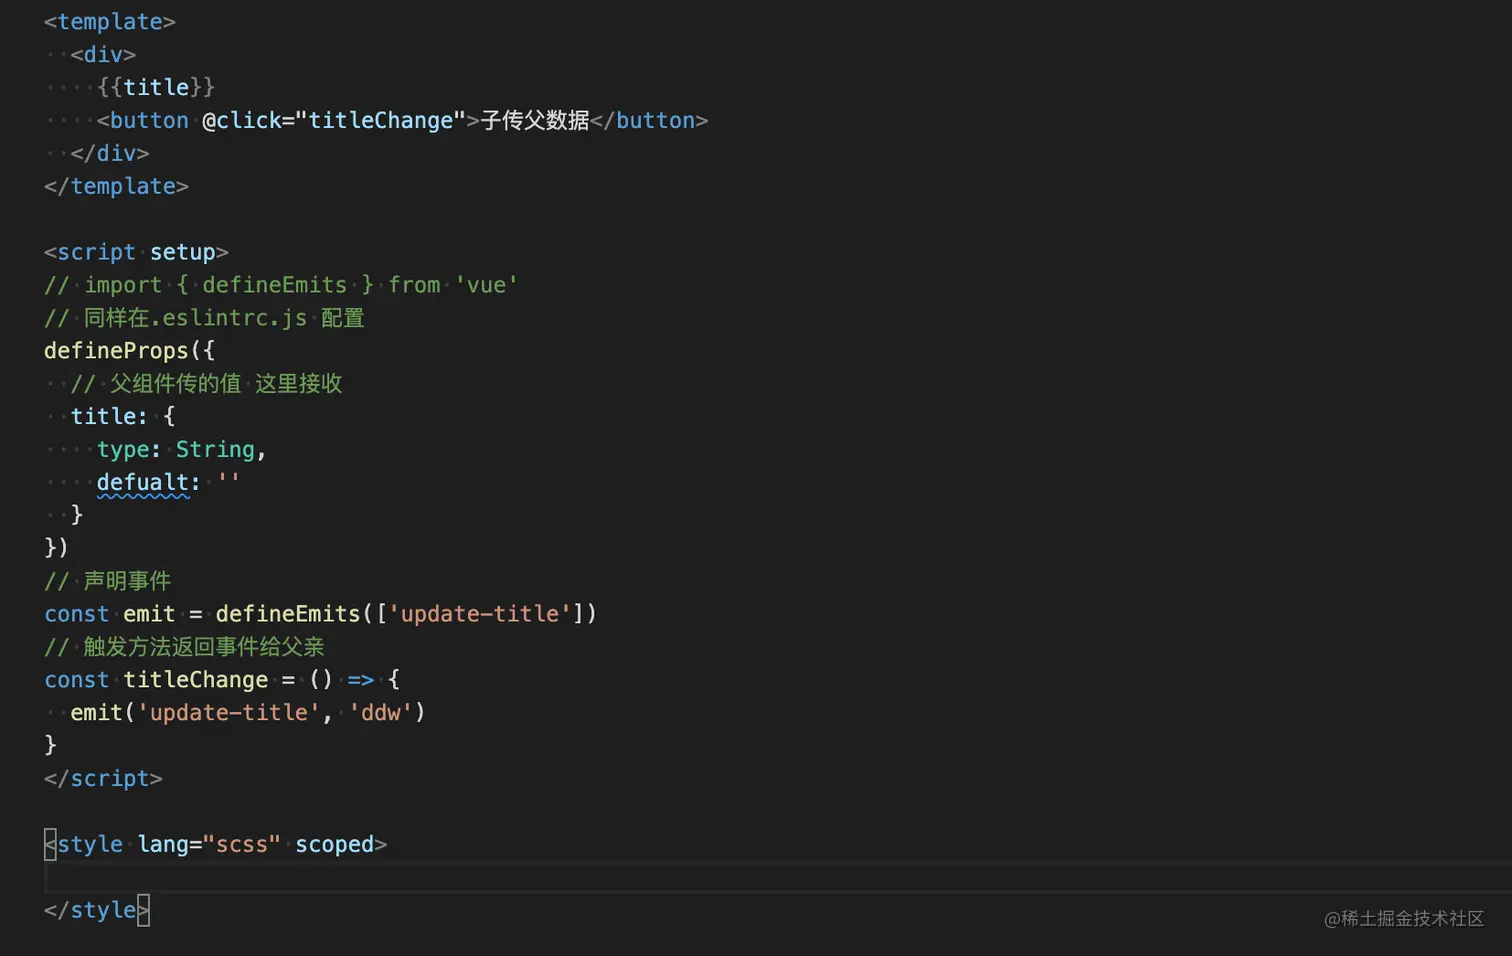Image resolution: width=1512 pixels, height=956 pixels.
Task: Click defineEmits(['update-title']) call
Action: click(x=406, y=614)
